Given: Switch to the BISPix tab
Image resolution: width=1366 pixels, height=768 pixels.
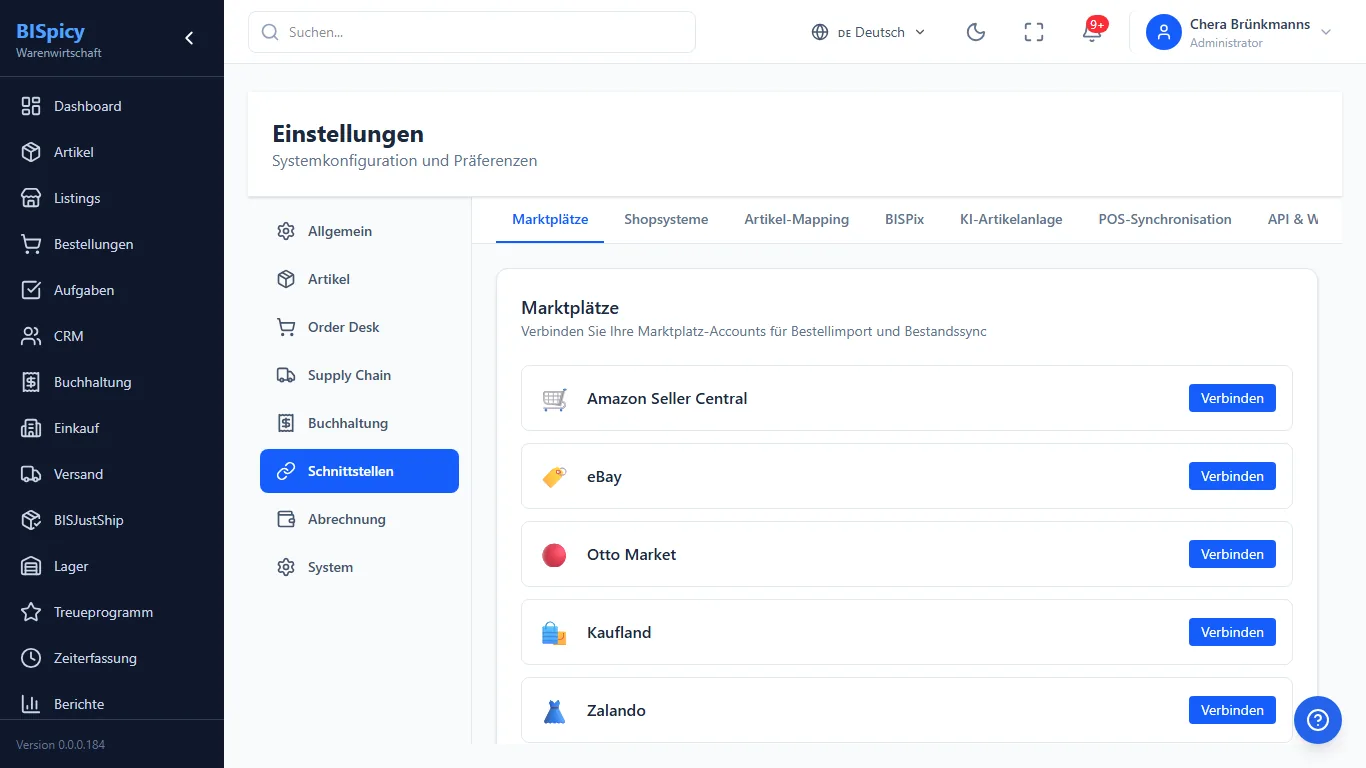Looking at the screenshot, I should pos(904,219).
